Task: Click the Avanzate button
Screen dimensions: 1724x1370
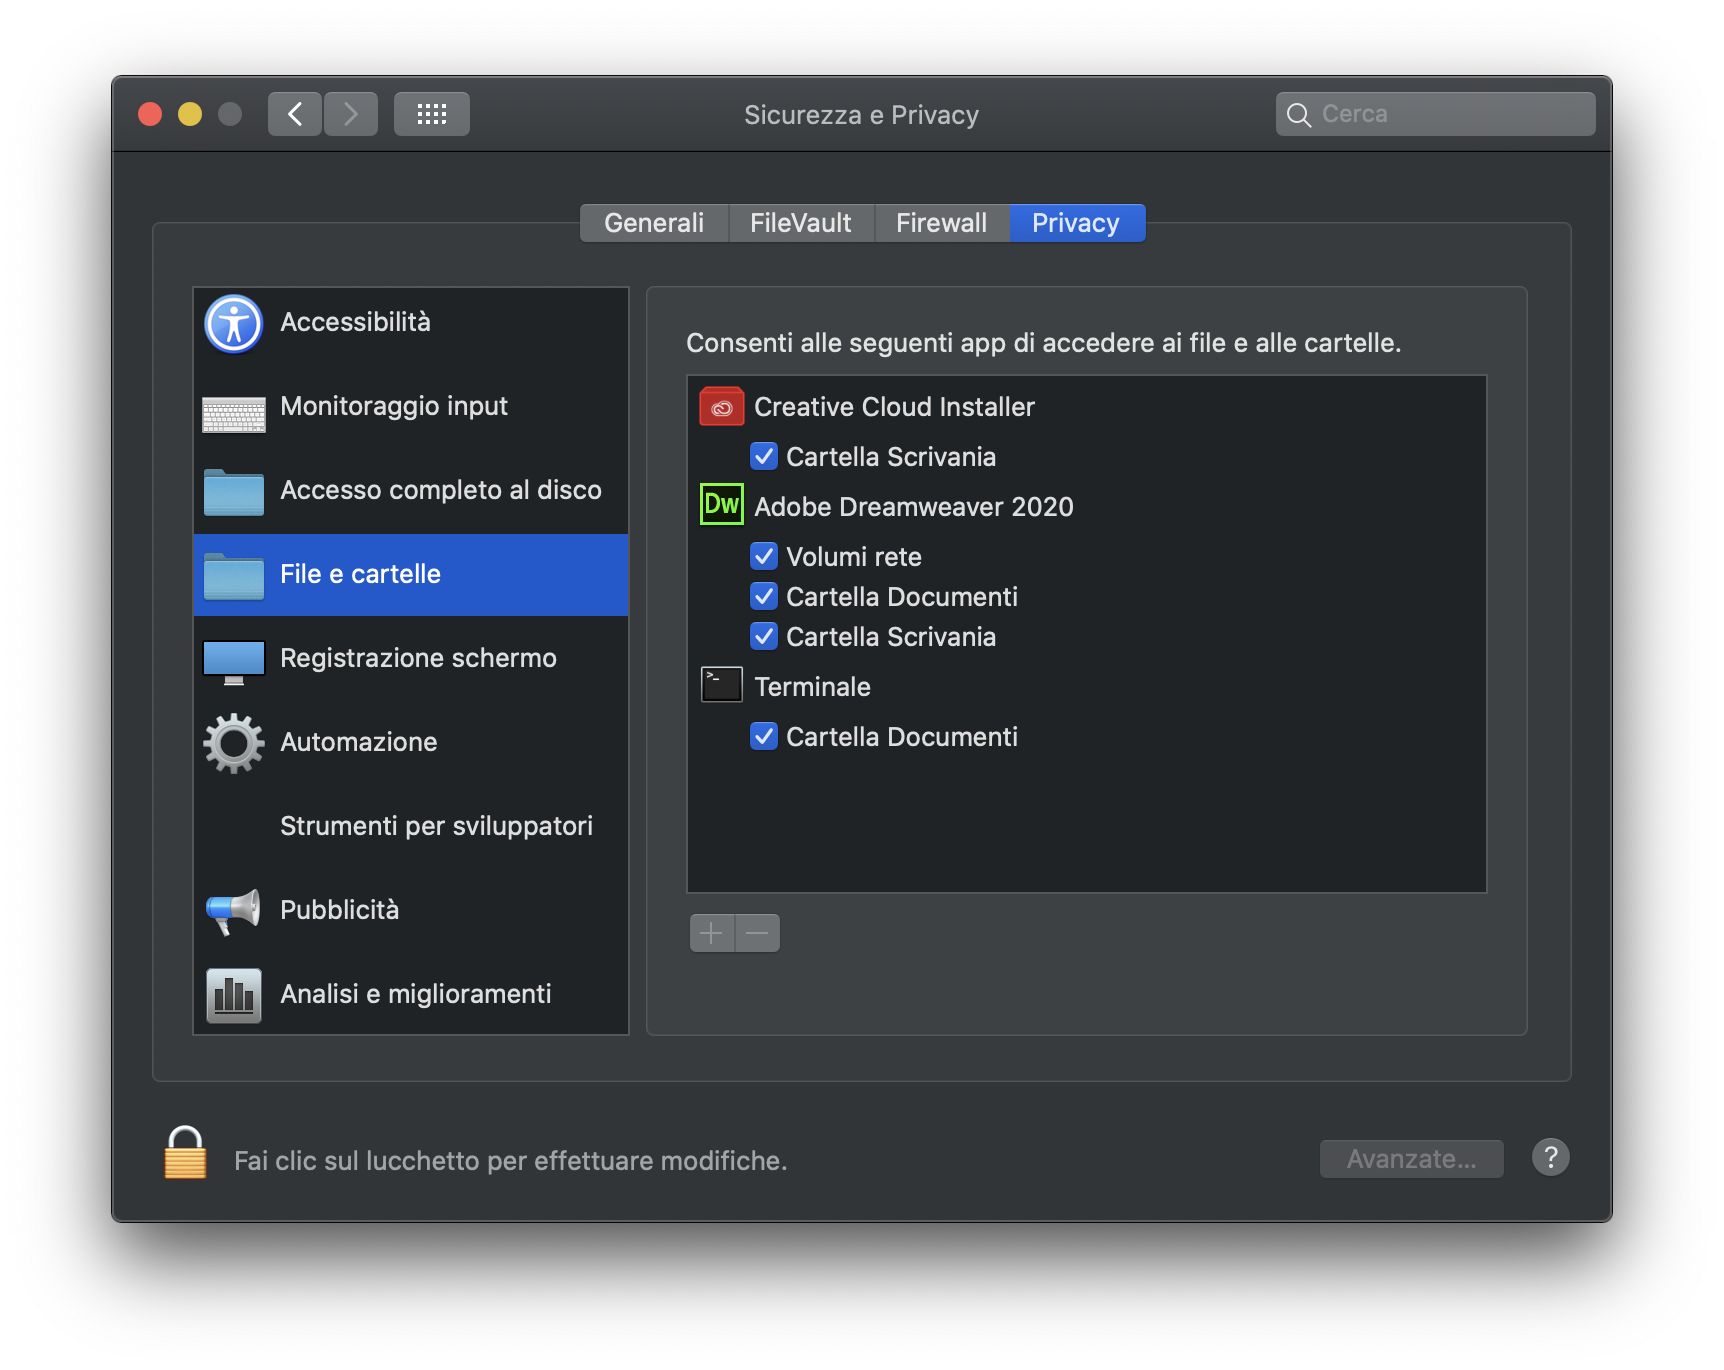Action: click(x=1411, y=1158)
